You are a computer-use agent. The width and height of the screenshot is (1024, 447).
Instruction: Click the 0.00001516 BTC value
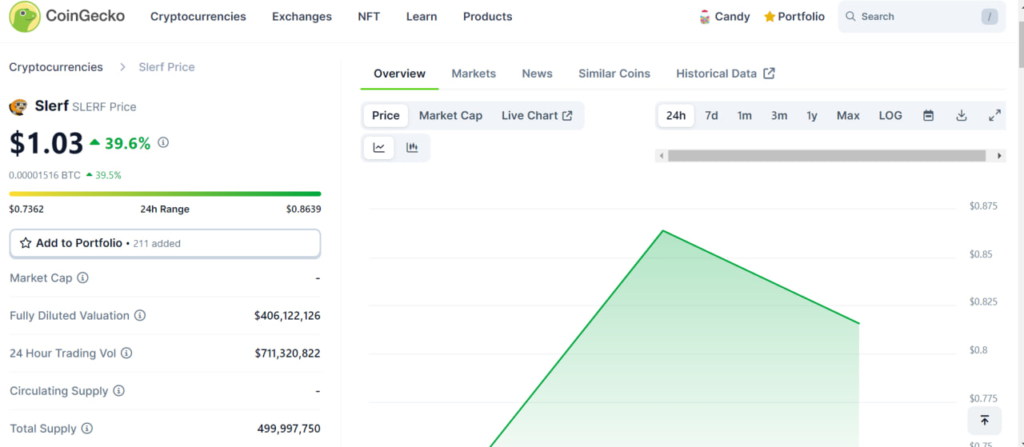pos(45,175)
